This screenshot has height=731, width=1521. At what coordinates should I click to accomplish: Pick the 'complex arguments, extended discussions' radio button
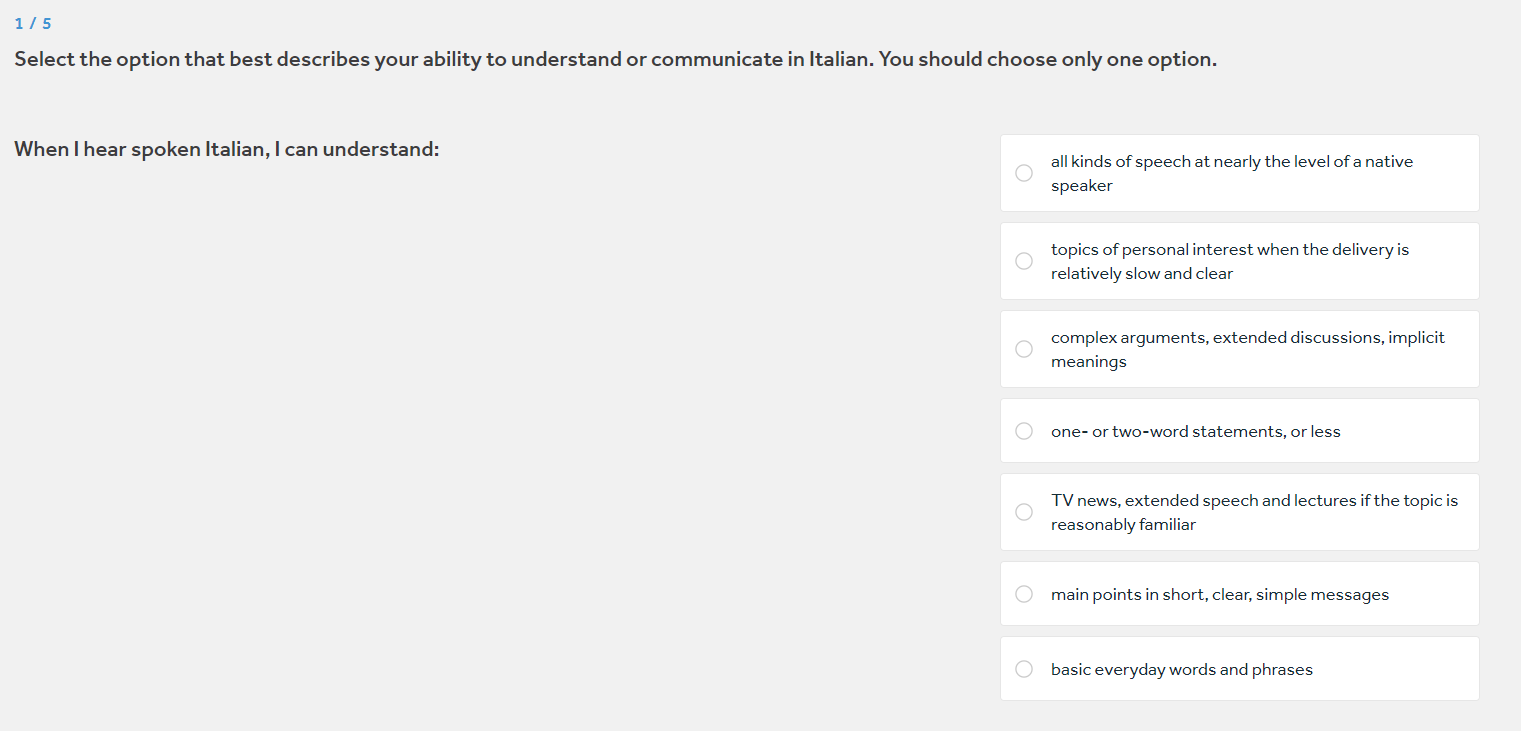(x=1024, y=349)
